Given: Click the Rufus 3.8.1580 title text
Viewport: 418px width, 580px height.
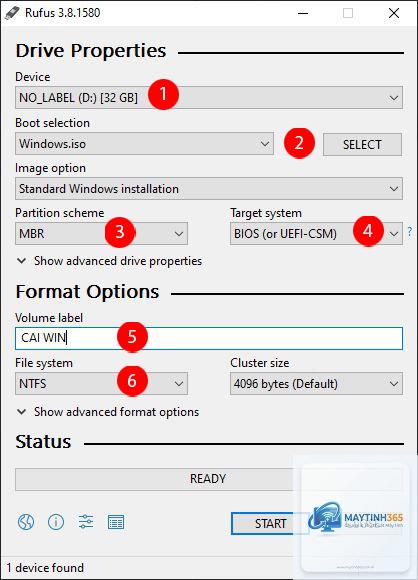Looking at the screenshot, I should coord(63,13).
